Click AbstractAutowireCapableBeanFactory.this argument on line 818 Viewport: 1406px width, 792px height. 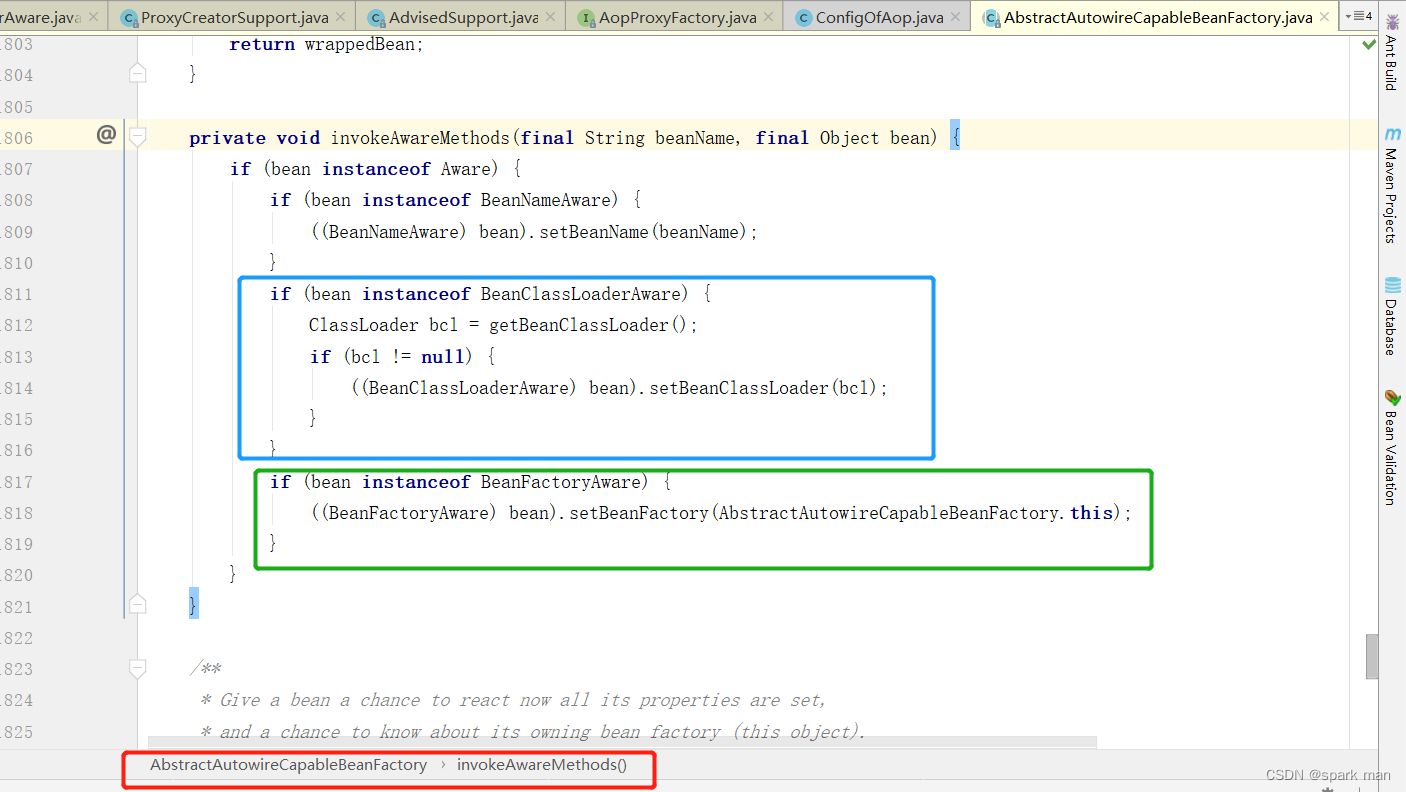click(916, 513)
